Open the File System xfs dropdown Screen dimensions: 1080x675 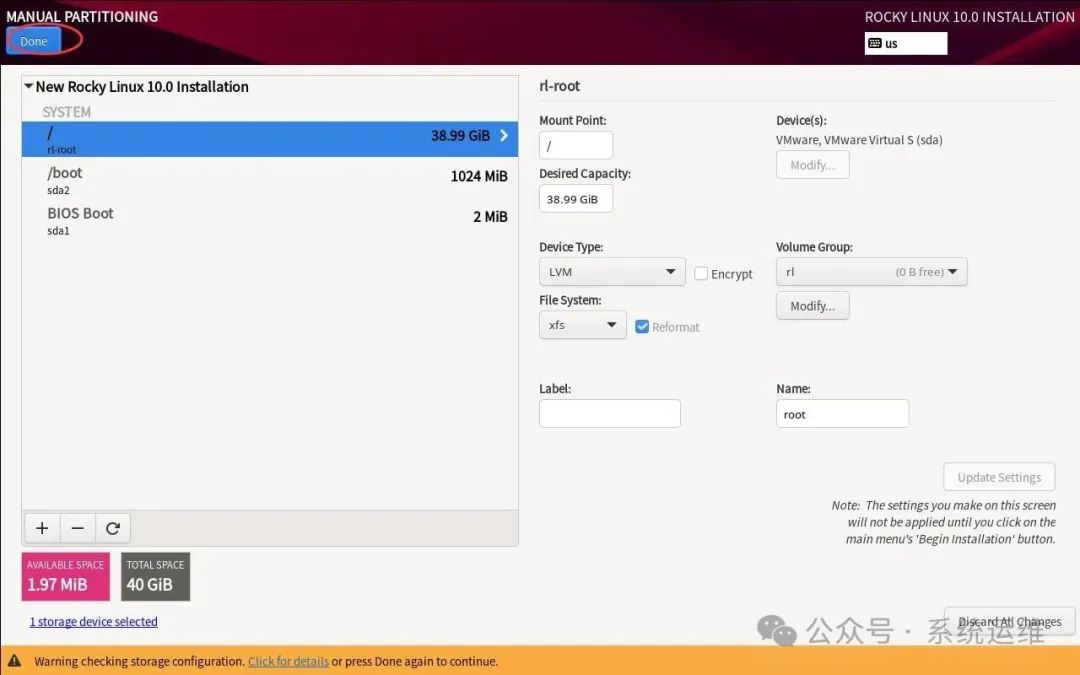[x=582, y=325]
